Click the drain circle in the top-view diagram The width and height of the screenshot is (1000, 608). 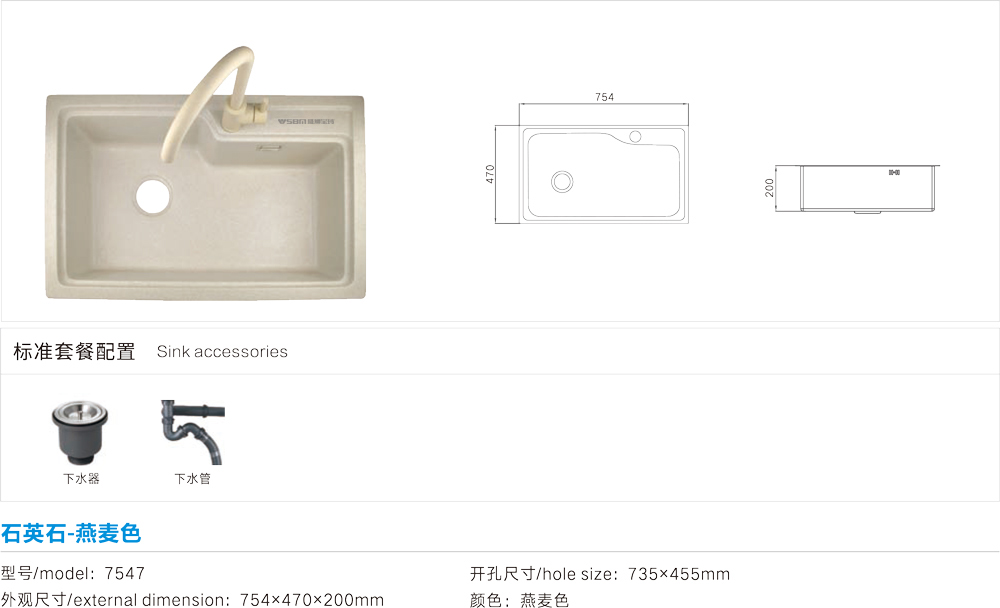tap(562, 181)
